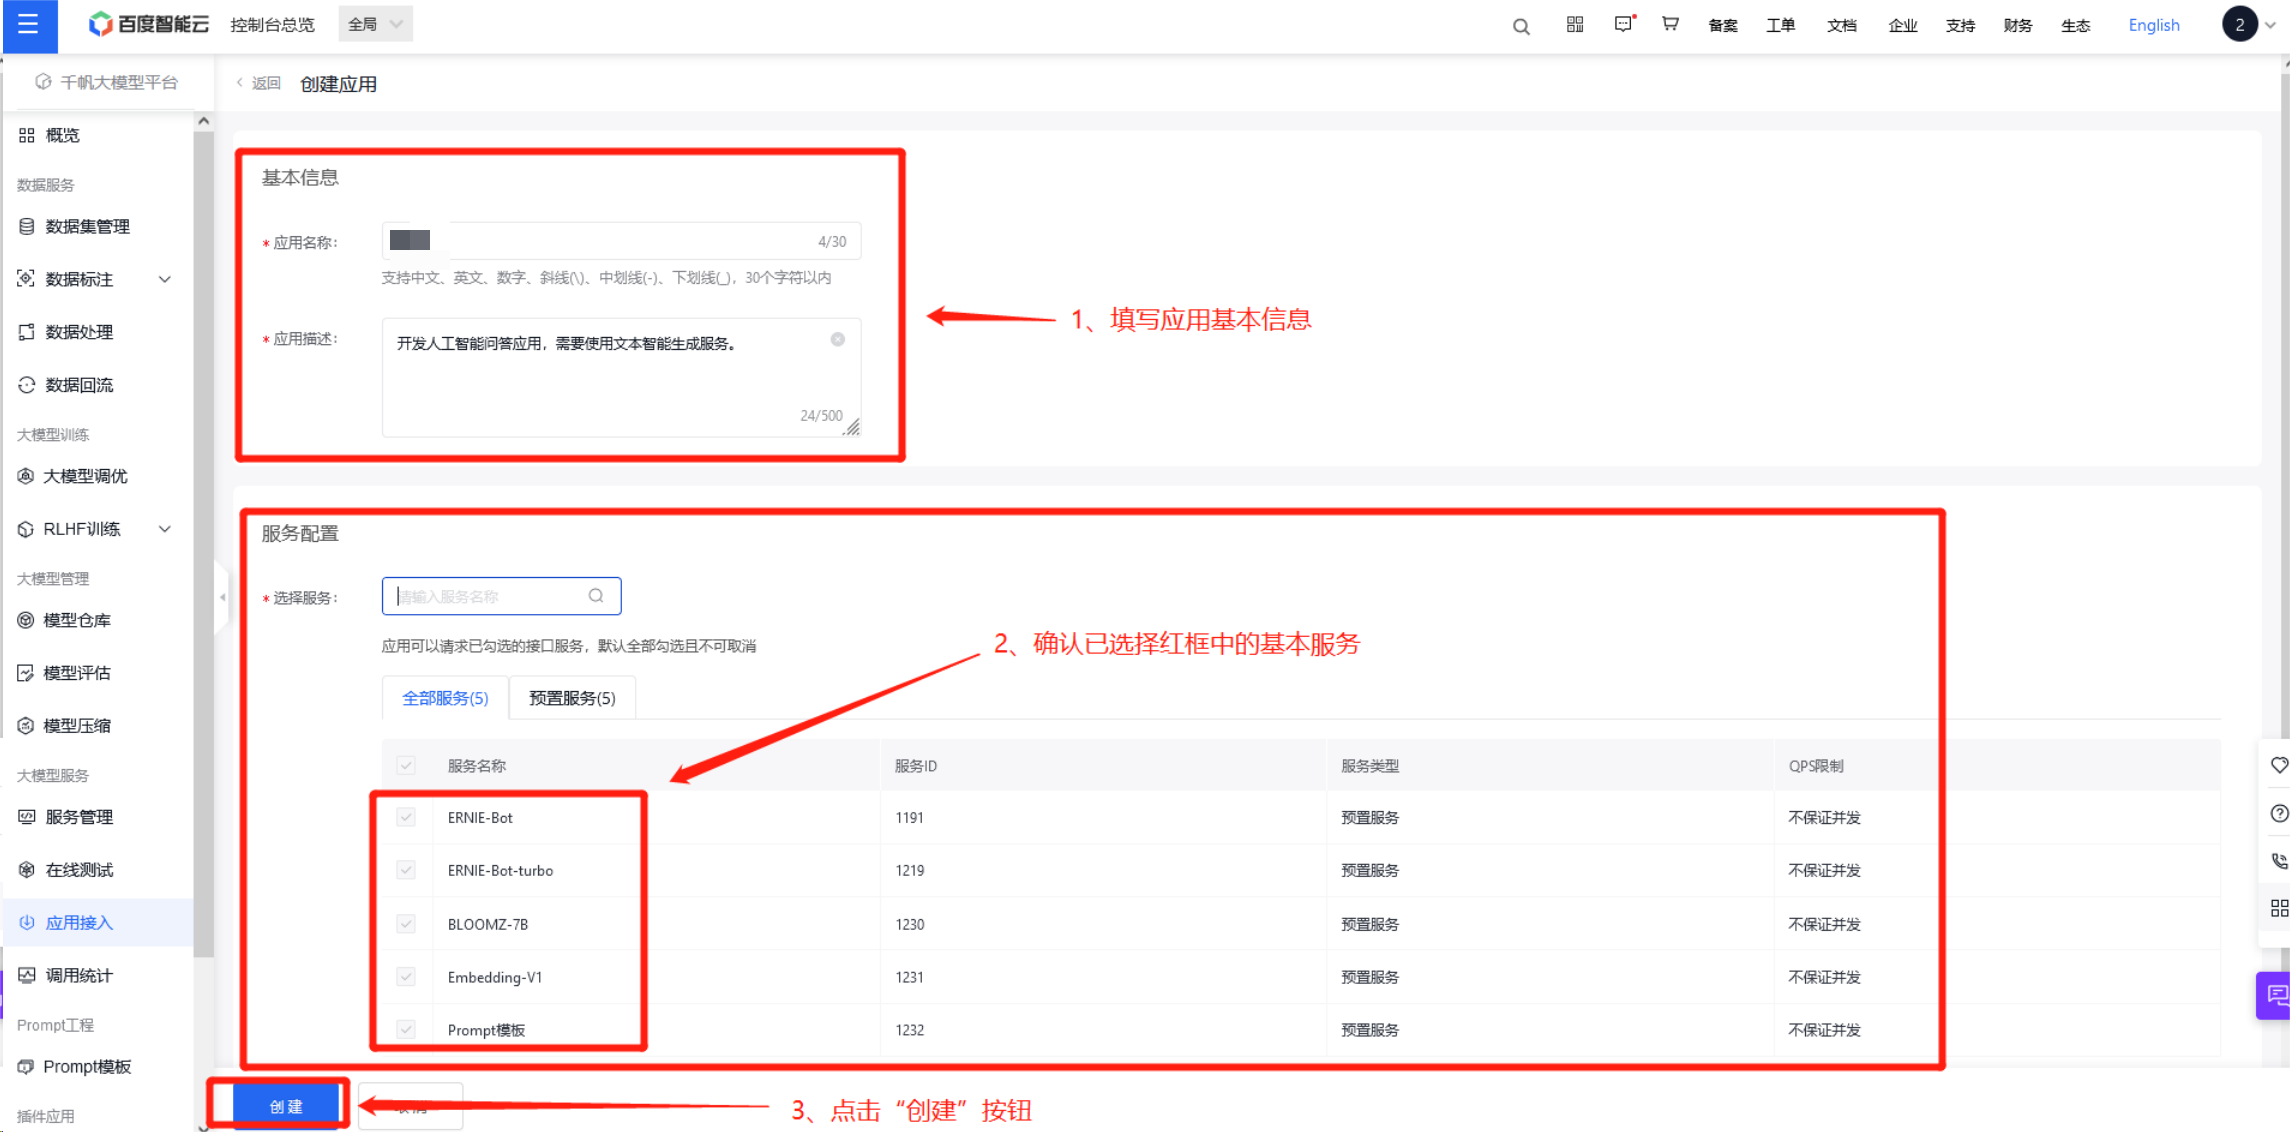2290x1132 pixels.
Task: Open the hamburger menu at top left
Action: pyautogui.click(x=28, y=24)
